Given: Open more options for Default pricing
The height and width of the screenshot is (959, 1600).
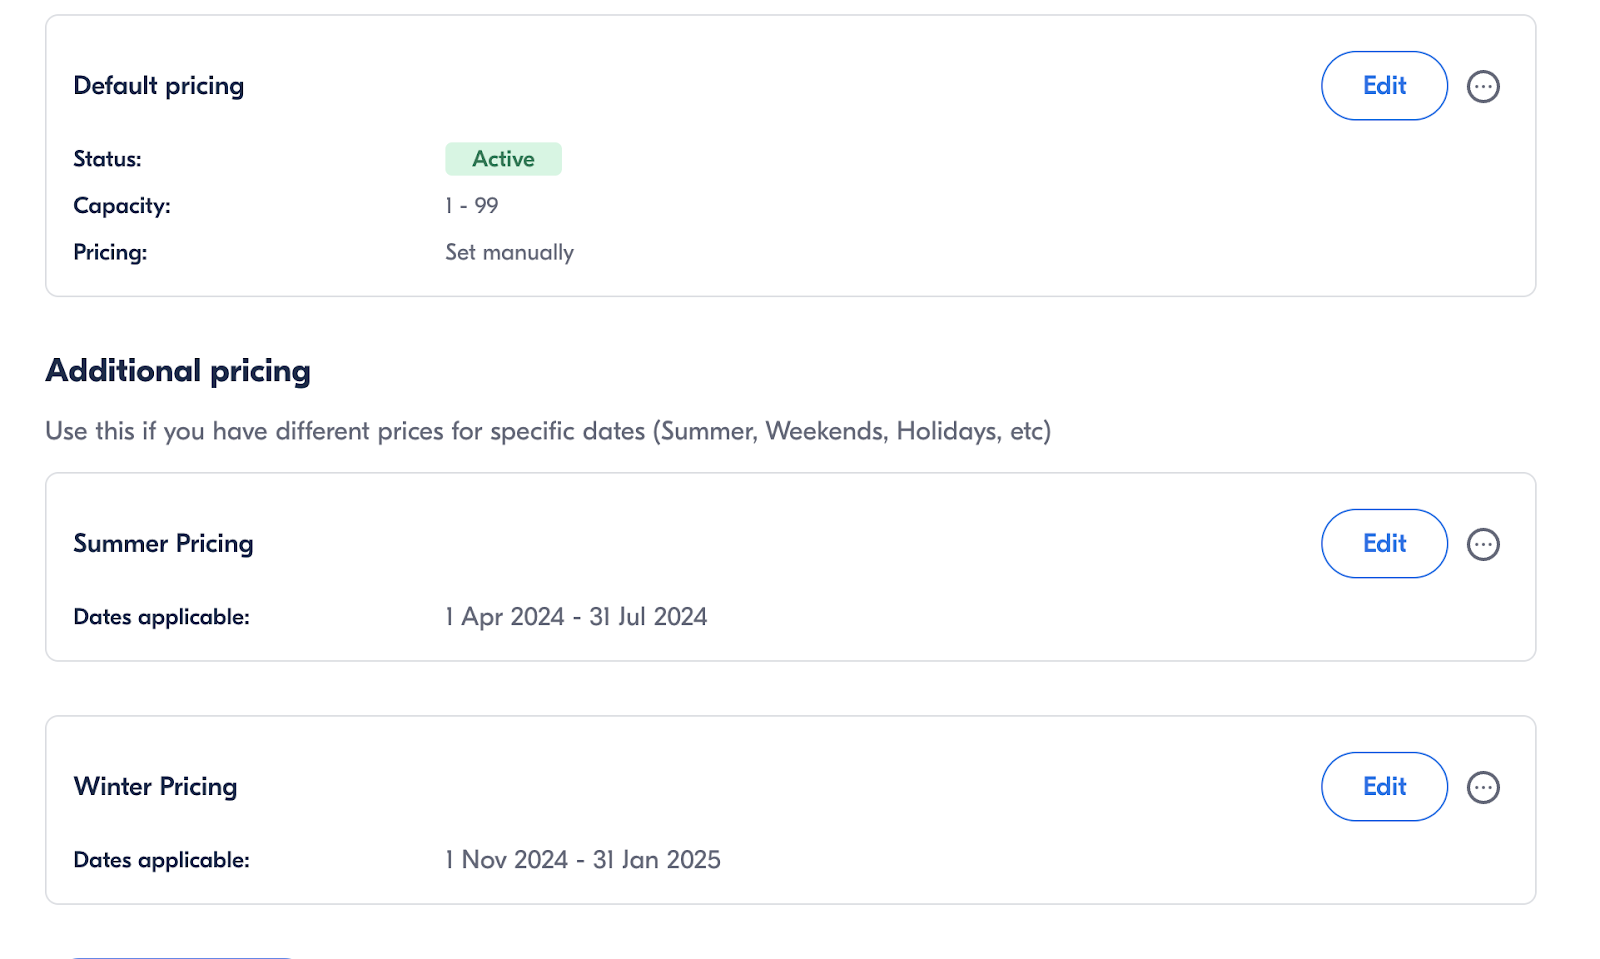Looking at the screenshot, I should [x=1483, y=86].
